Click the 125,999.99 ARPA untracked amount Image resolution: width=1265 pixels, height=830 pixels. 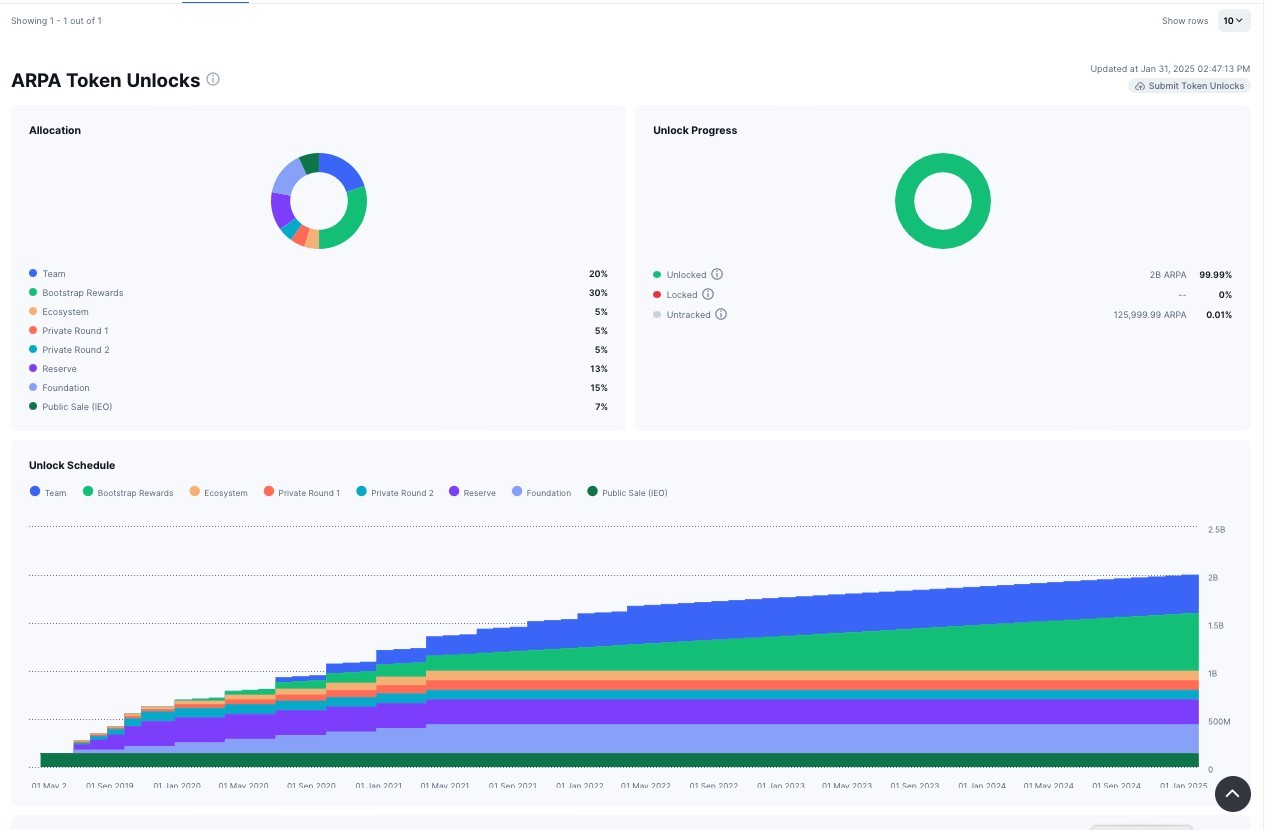pos(1150,315)
